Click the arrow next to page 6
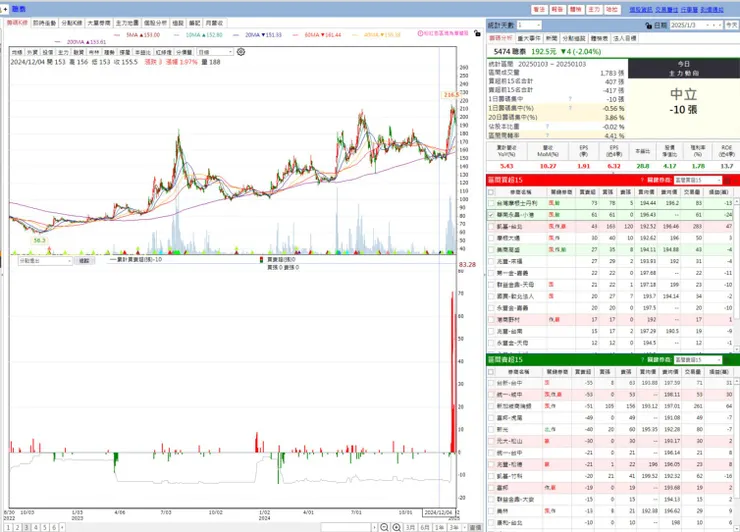This screenshot has width=740, height=532. [x=62, y=528]
